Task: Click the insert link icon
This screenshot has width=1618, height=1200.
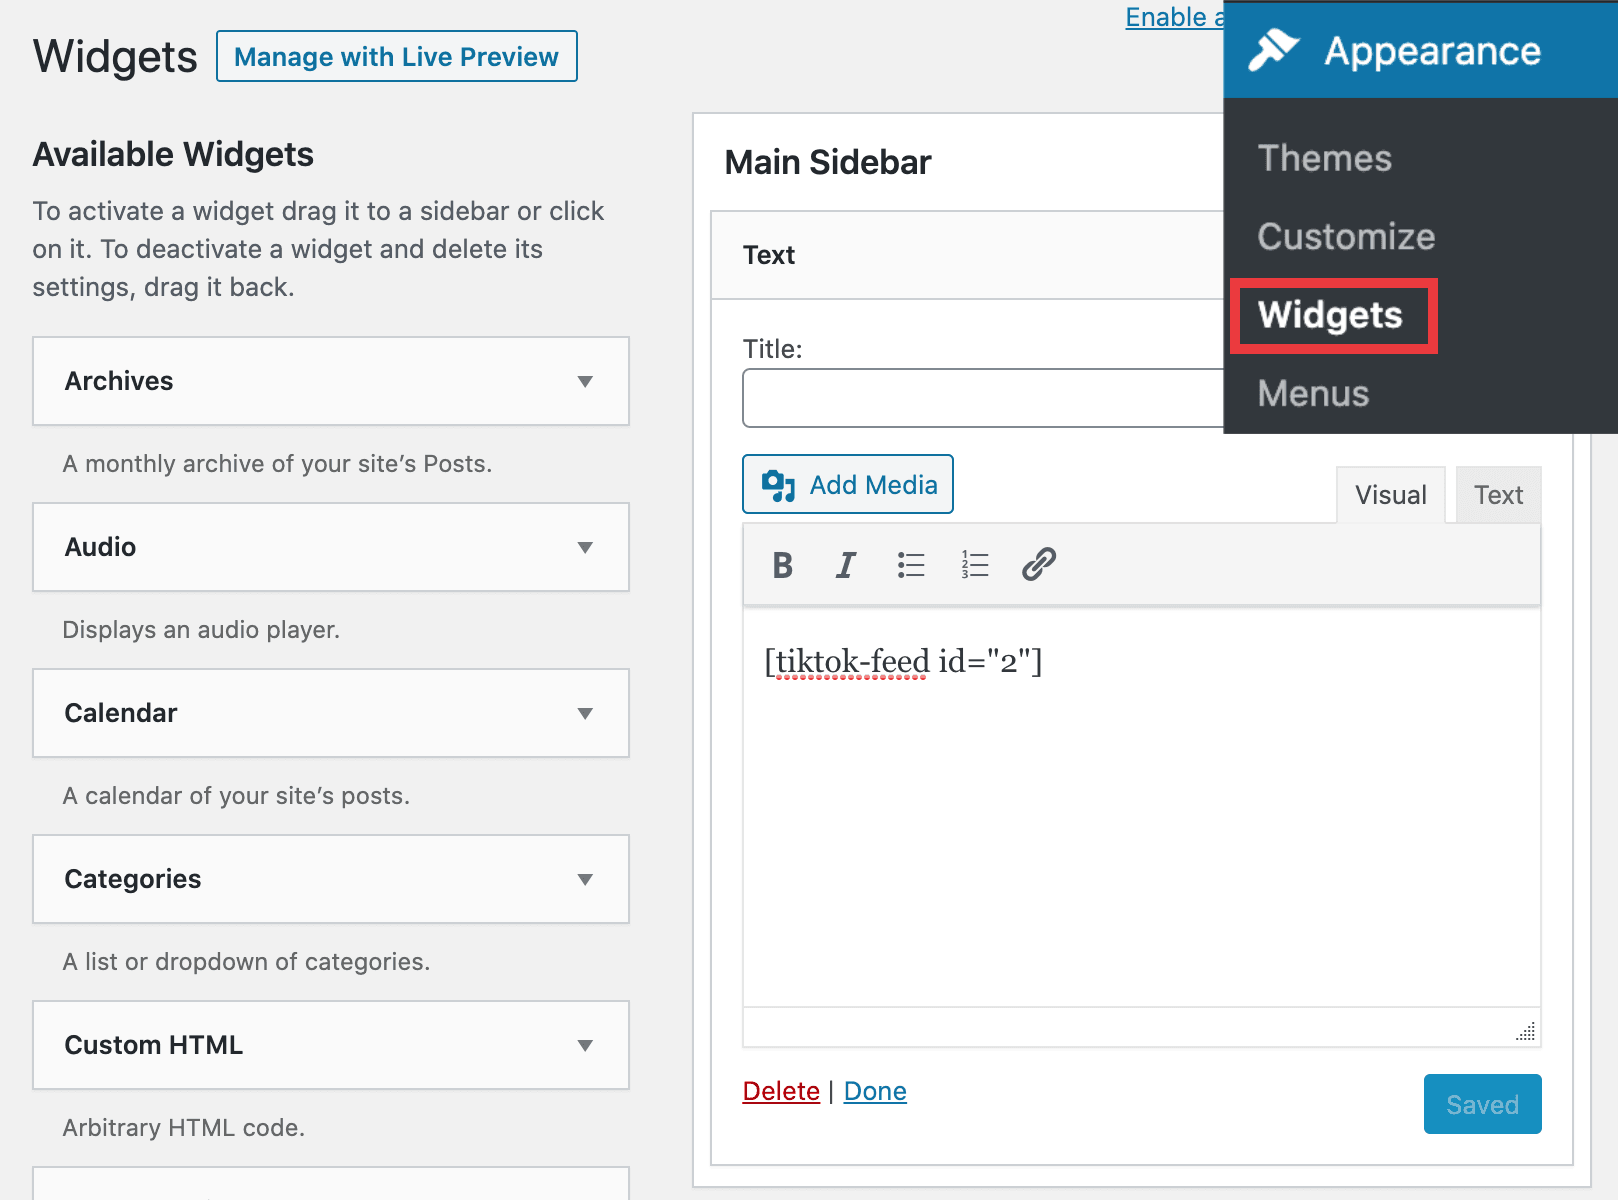Action: pyautogui.click(x=1039, y=565)
